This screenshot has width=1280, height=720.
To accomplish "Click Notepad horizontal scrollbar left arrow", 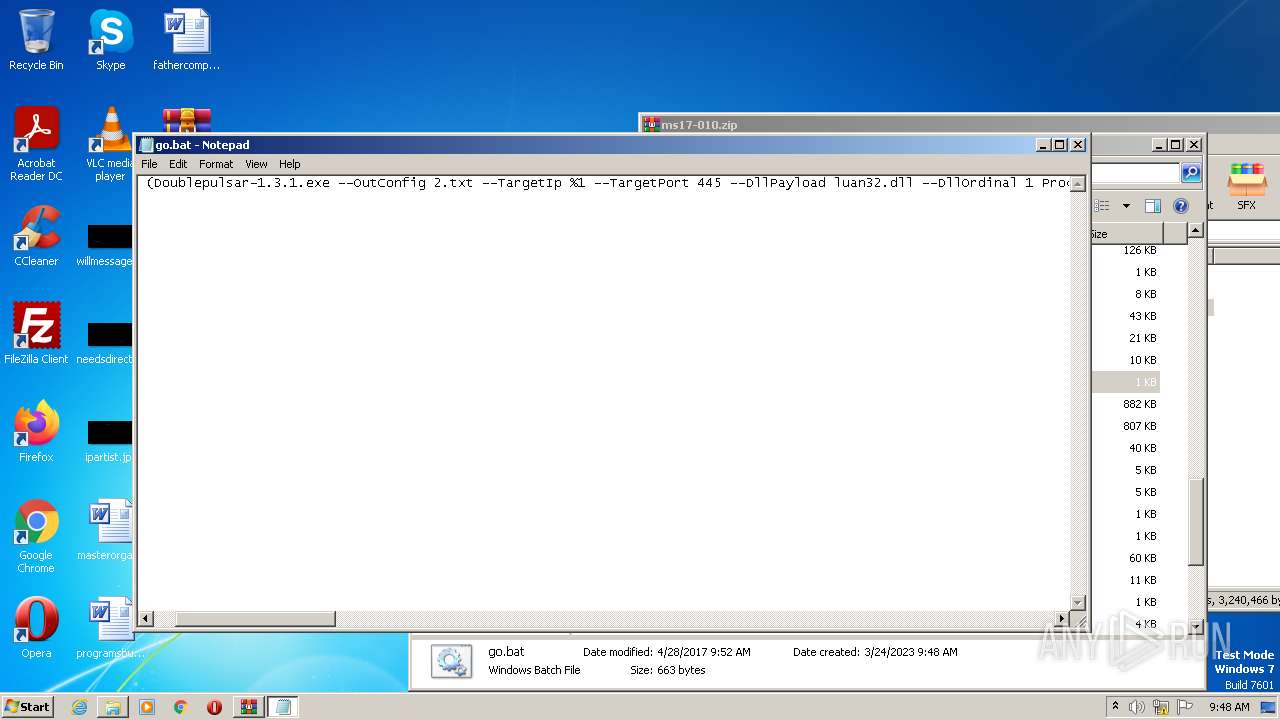I will tap(146, 619).
